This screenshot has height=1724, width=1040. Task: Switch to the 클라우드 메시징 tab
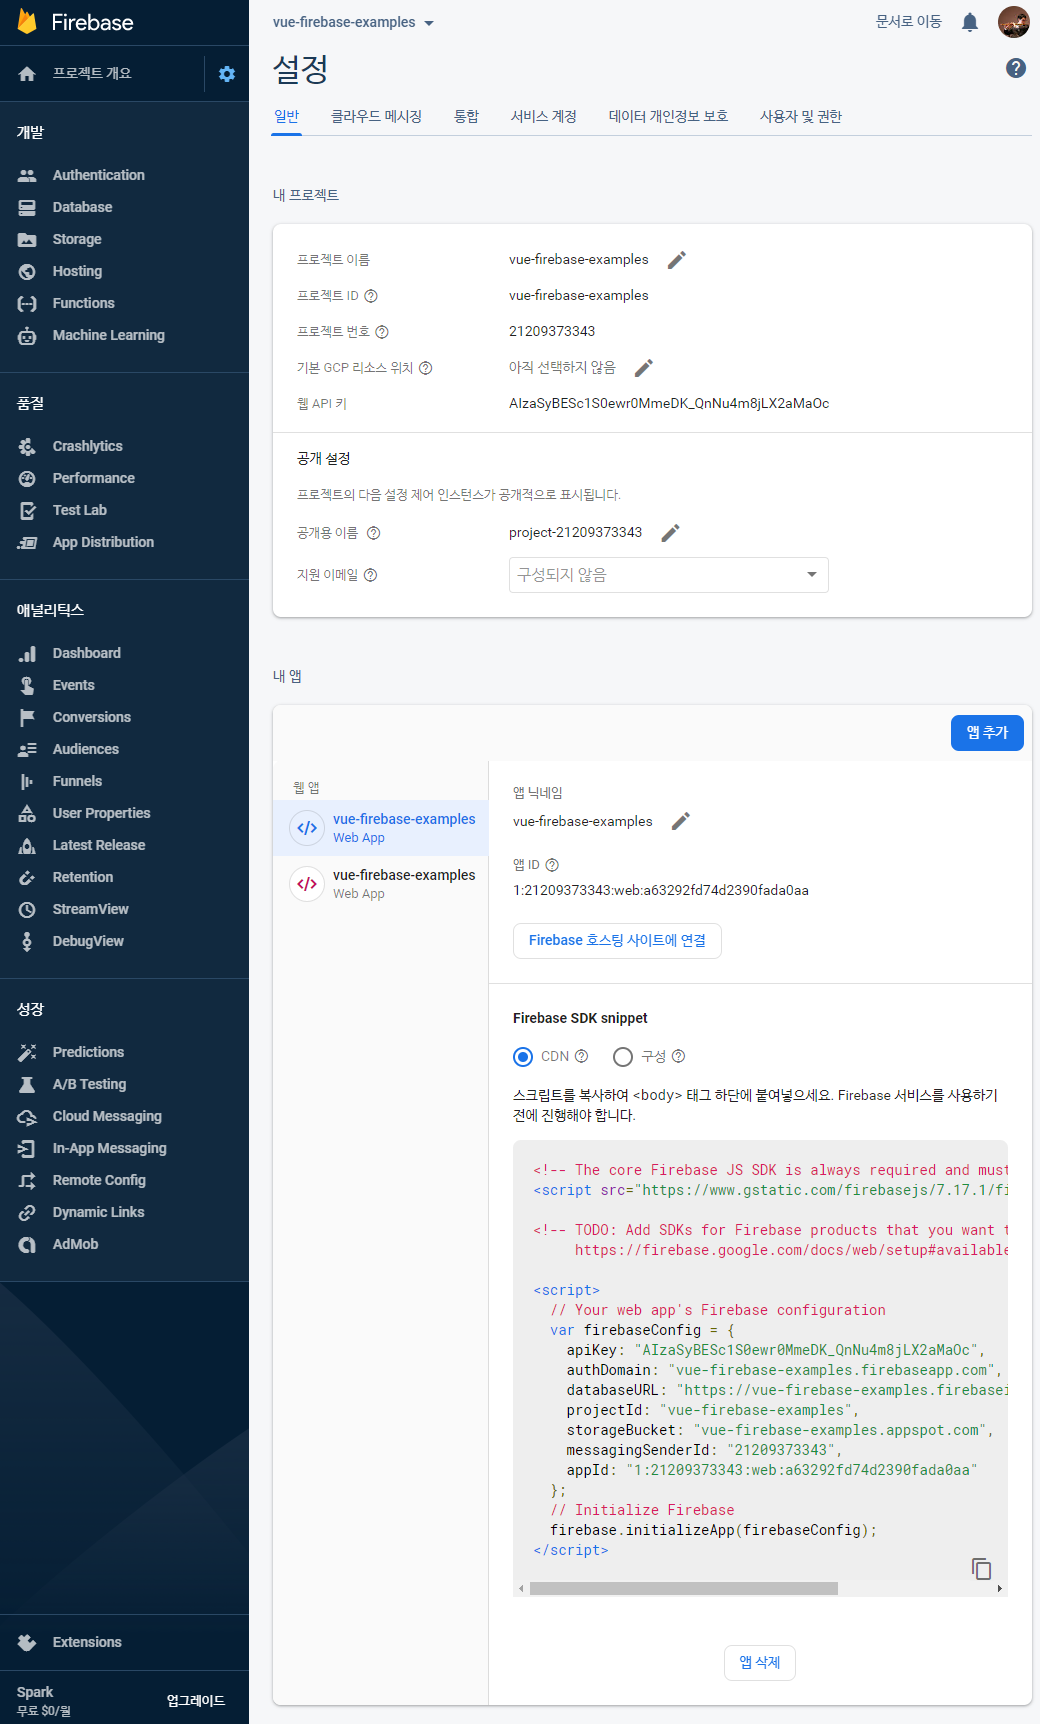(x=376, y=116)
